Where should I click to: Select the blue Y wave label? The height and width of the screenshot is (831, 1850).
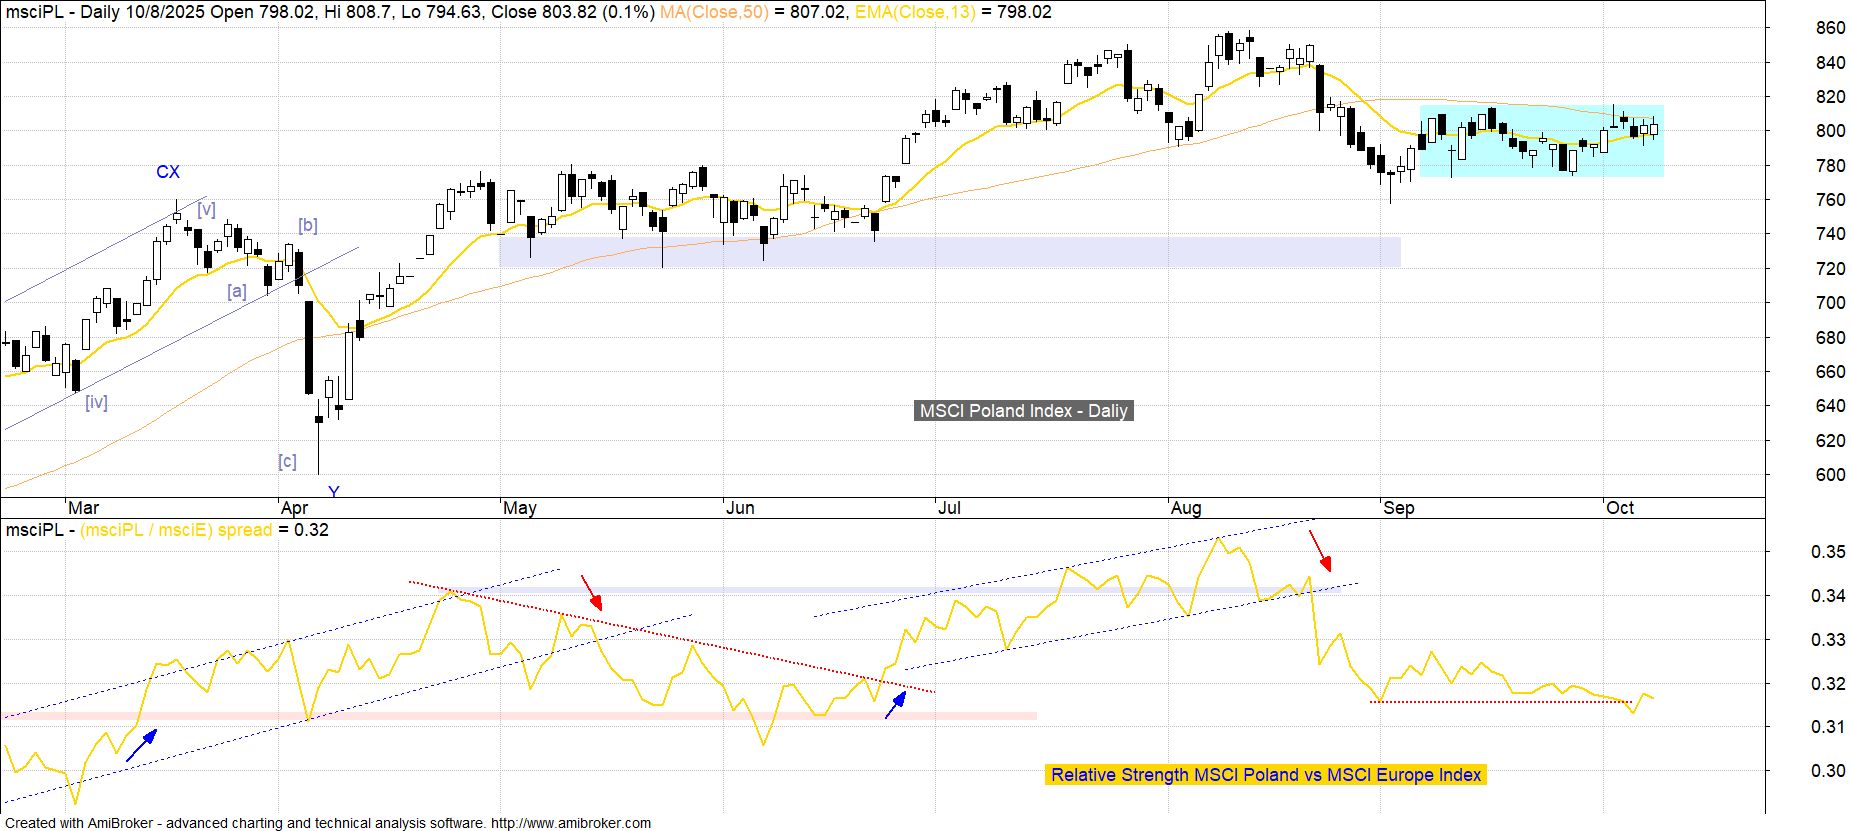click(334, 491)
